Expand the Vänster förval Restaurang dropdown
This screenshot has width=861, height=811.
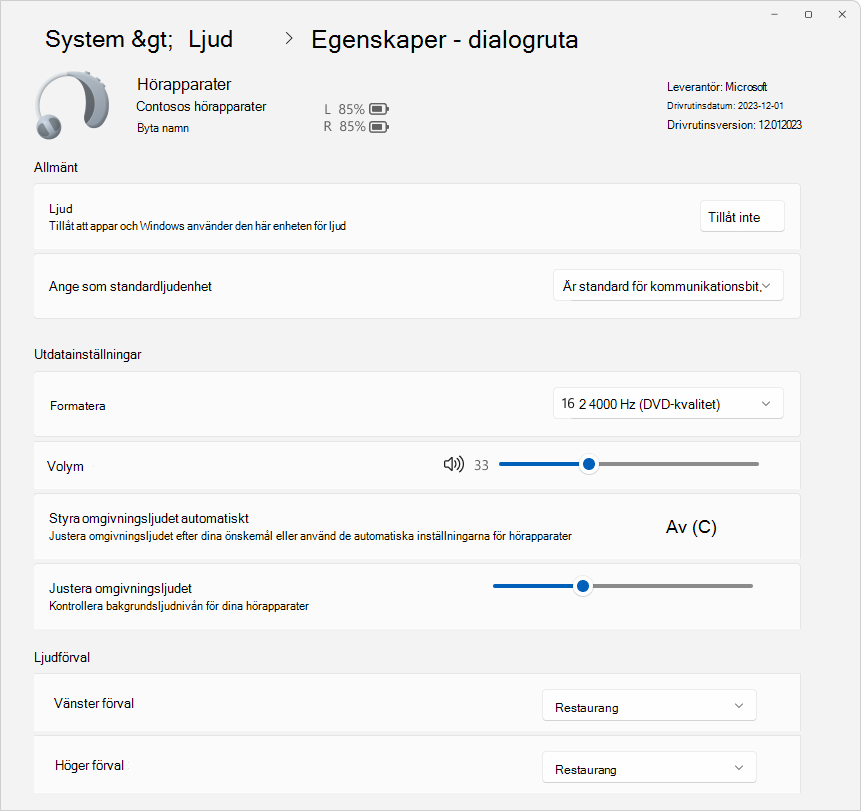(x=649, y=706)
